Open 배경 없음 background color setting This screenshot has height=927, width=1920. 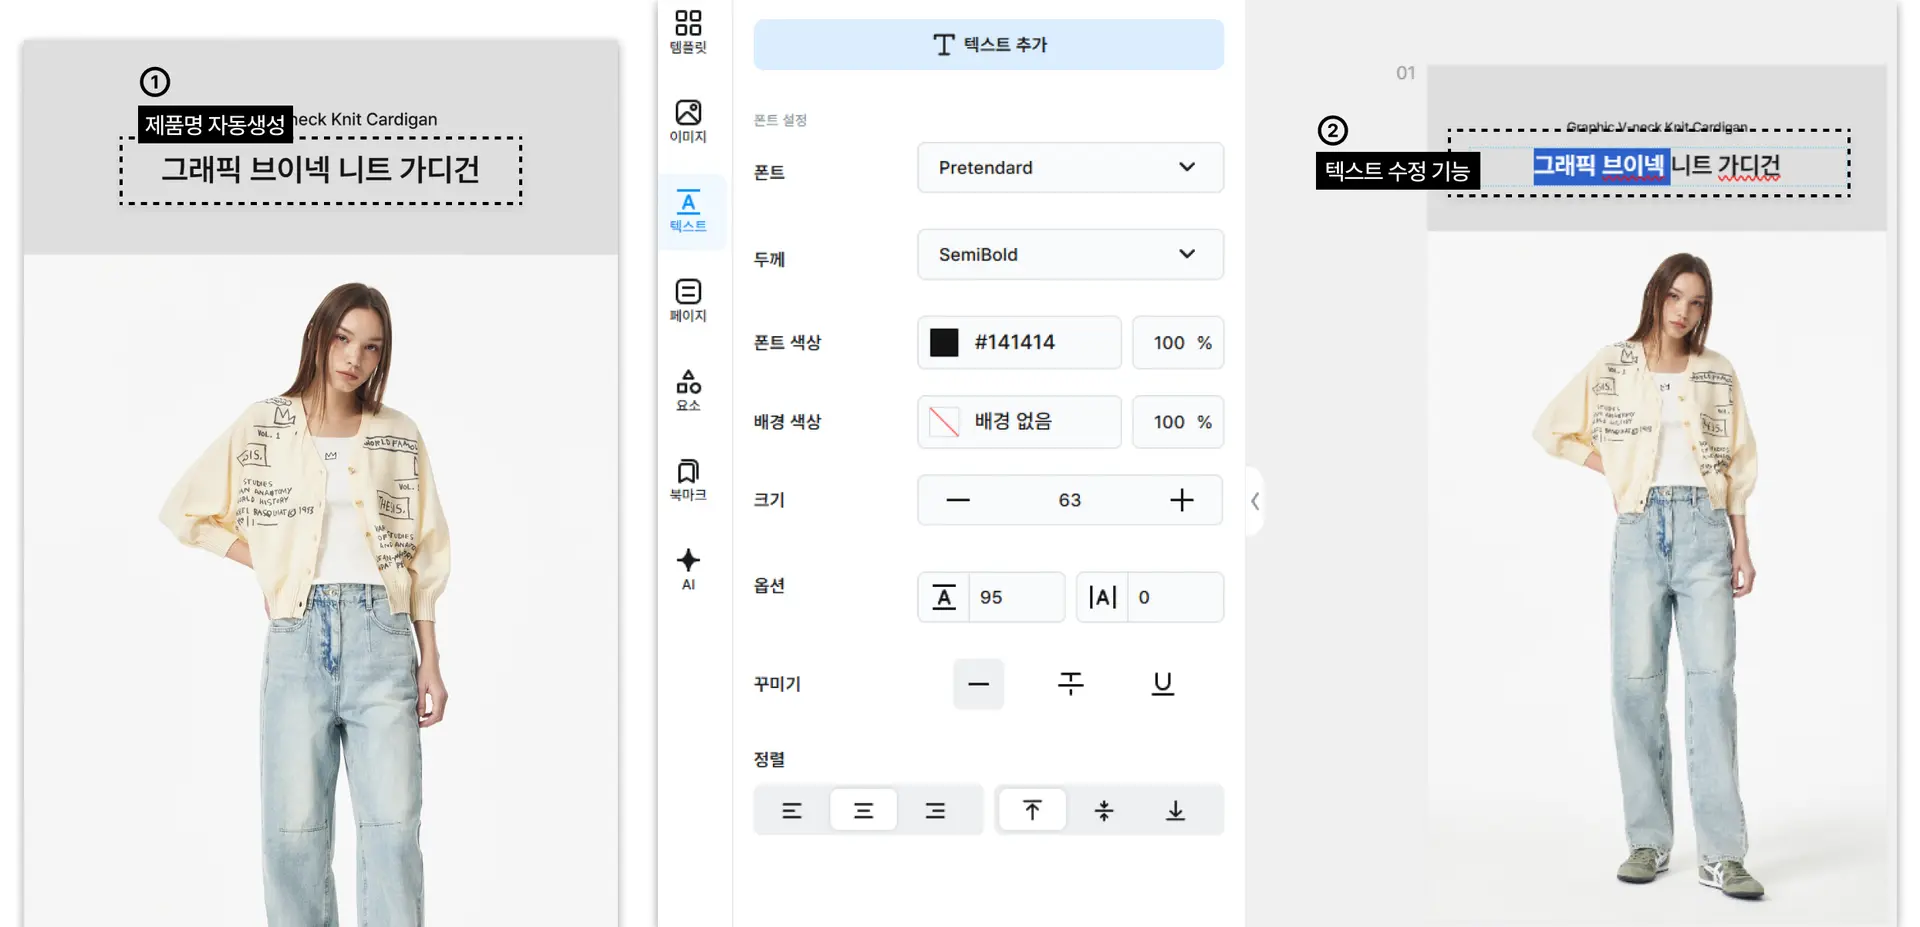click(1018, 421)
